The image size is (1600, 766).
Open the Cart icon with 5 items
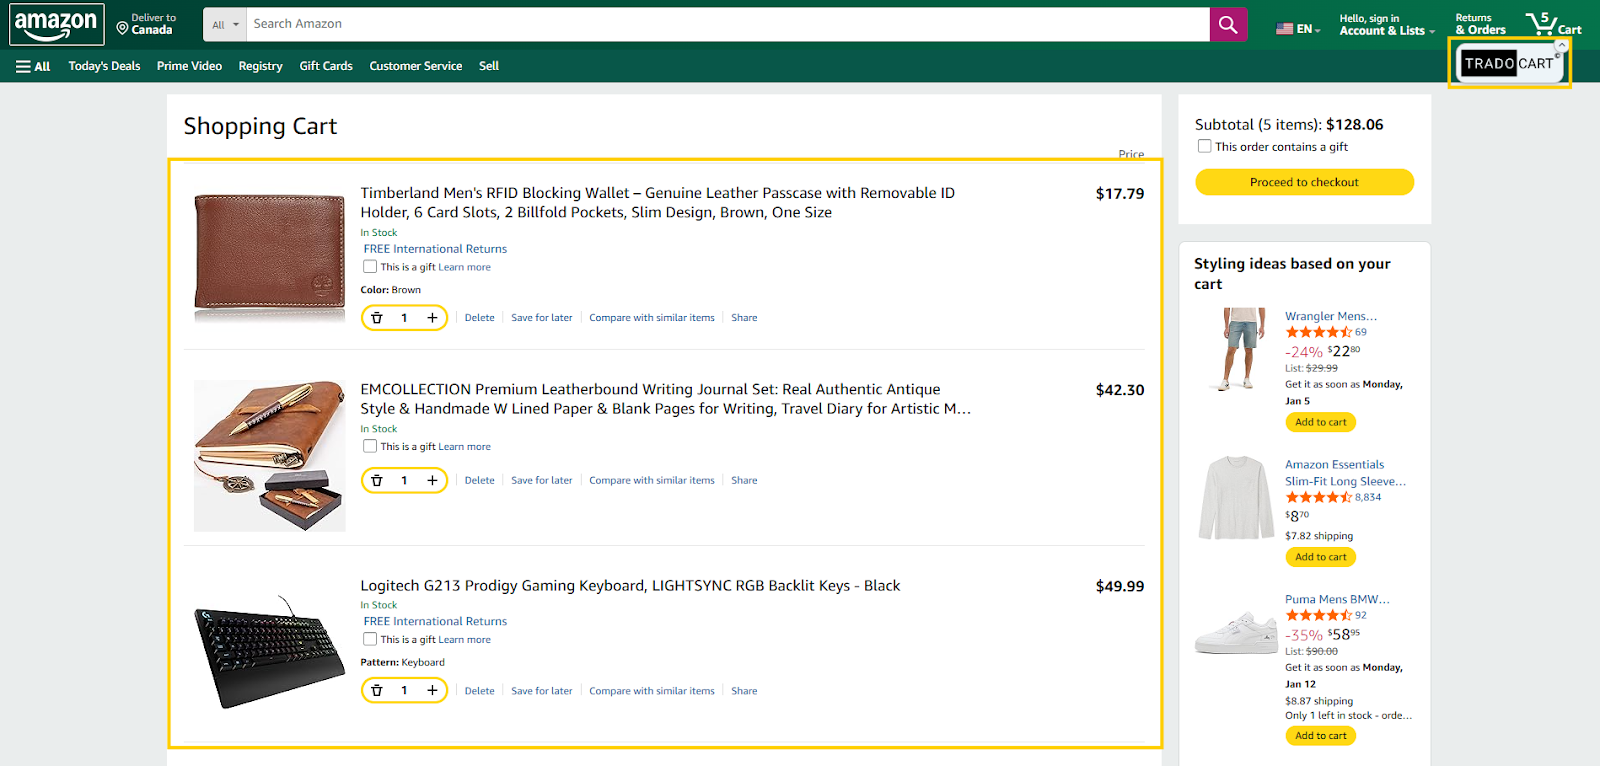1553,24
